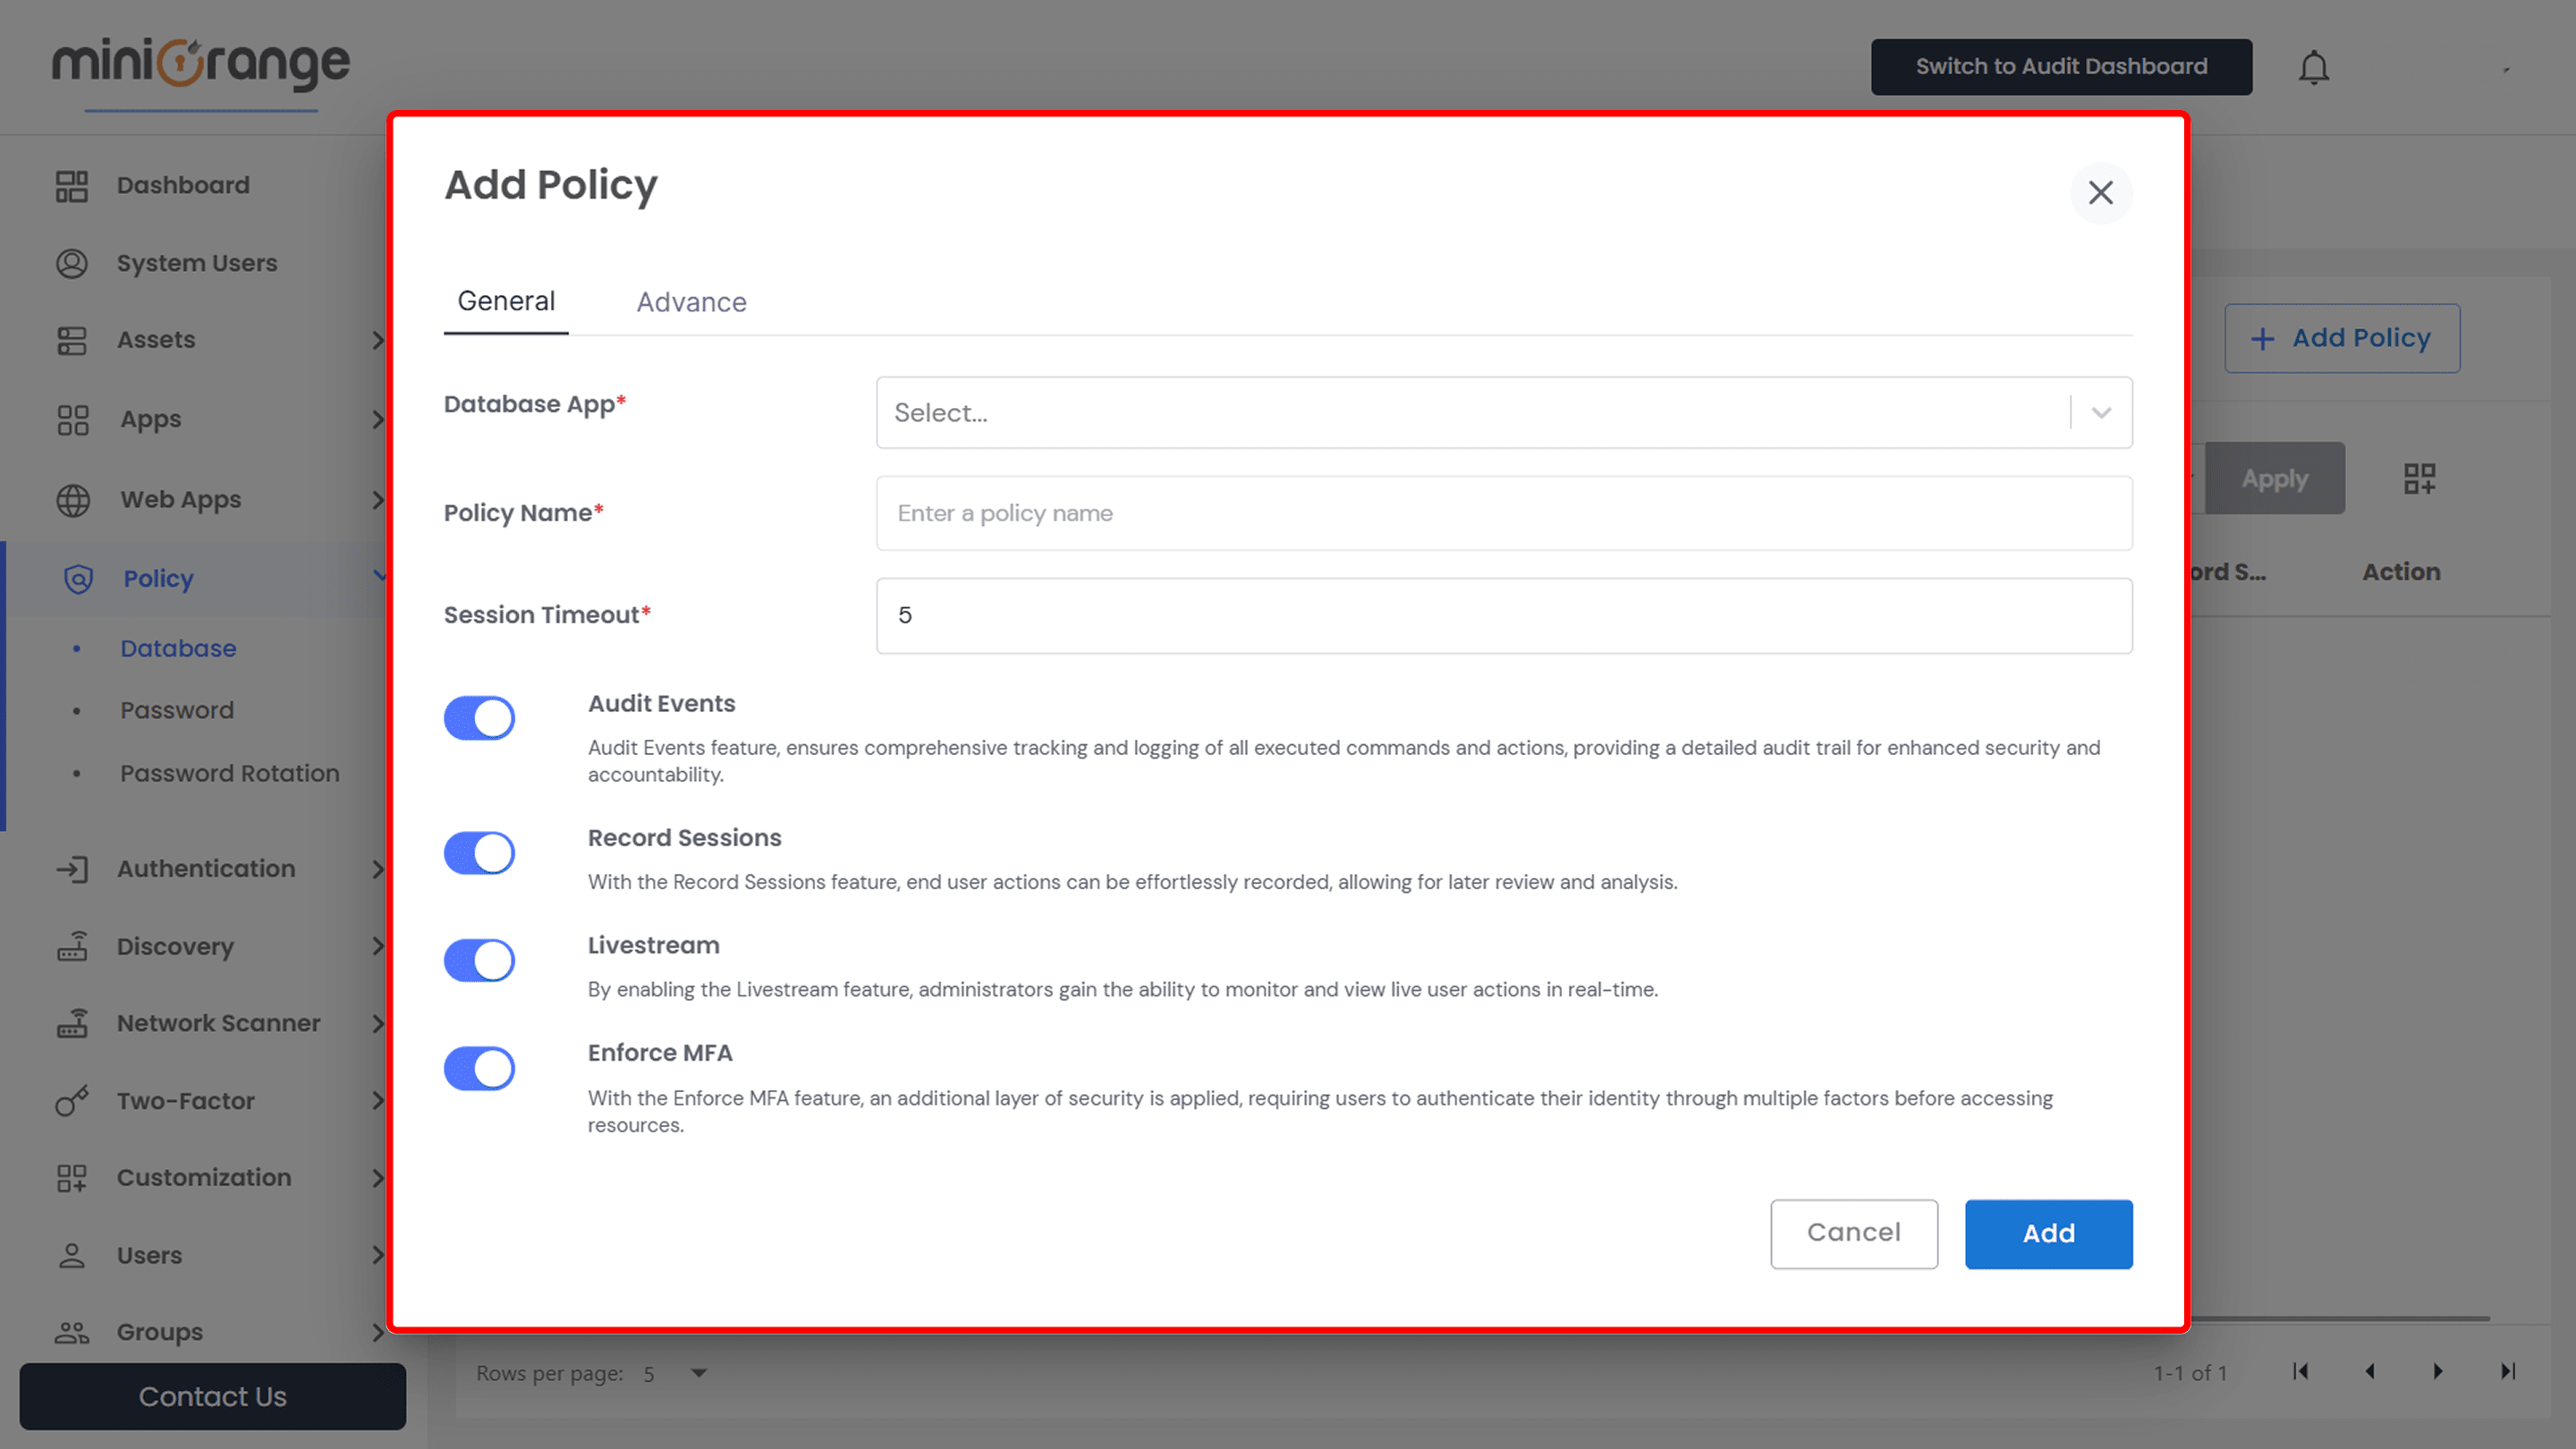
Task: Click the Dashboard grid icon in sidebar
Action: pos(71,186)
